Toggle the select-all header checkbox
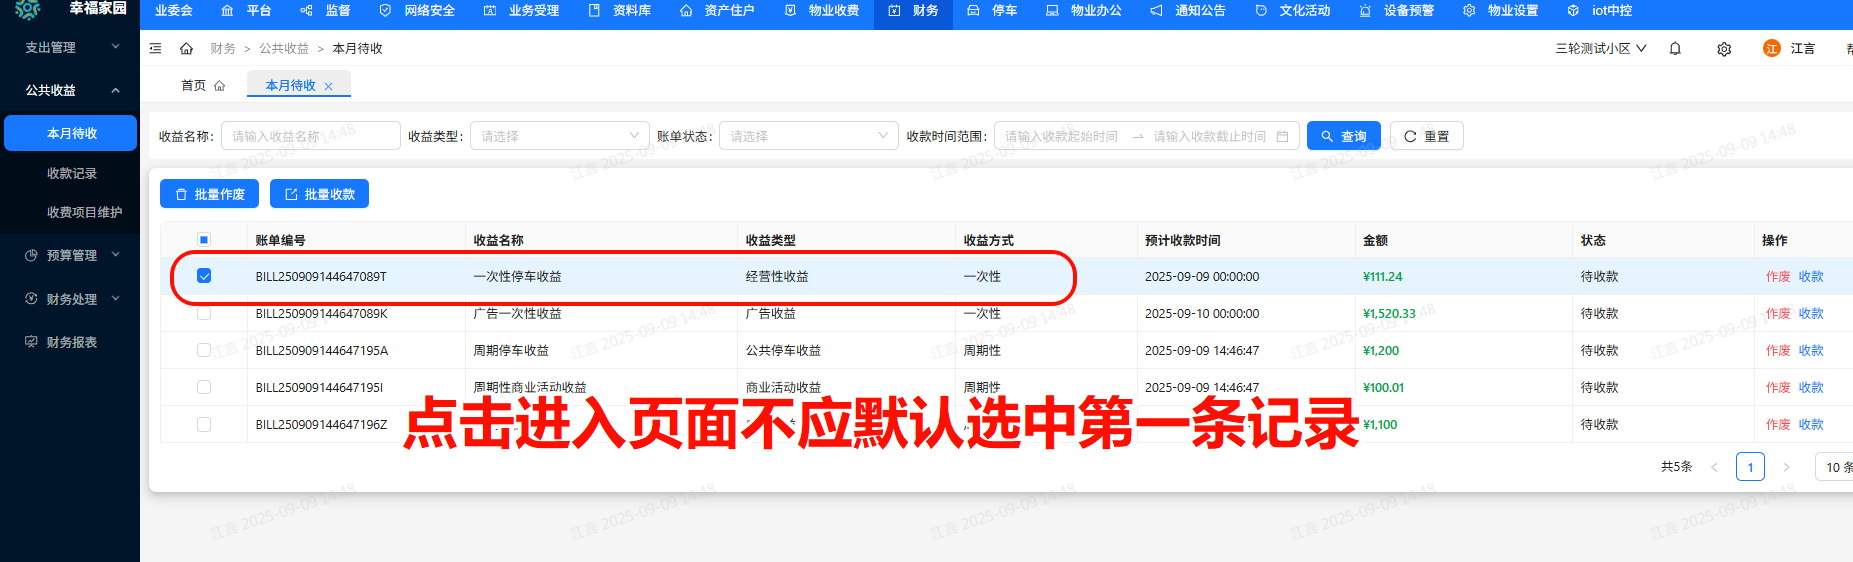Viewport: 1853px width, 562px height. click(204, 240)
